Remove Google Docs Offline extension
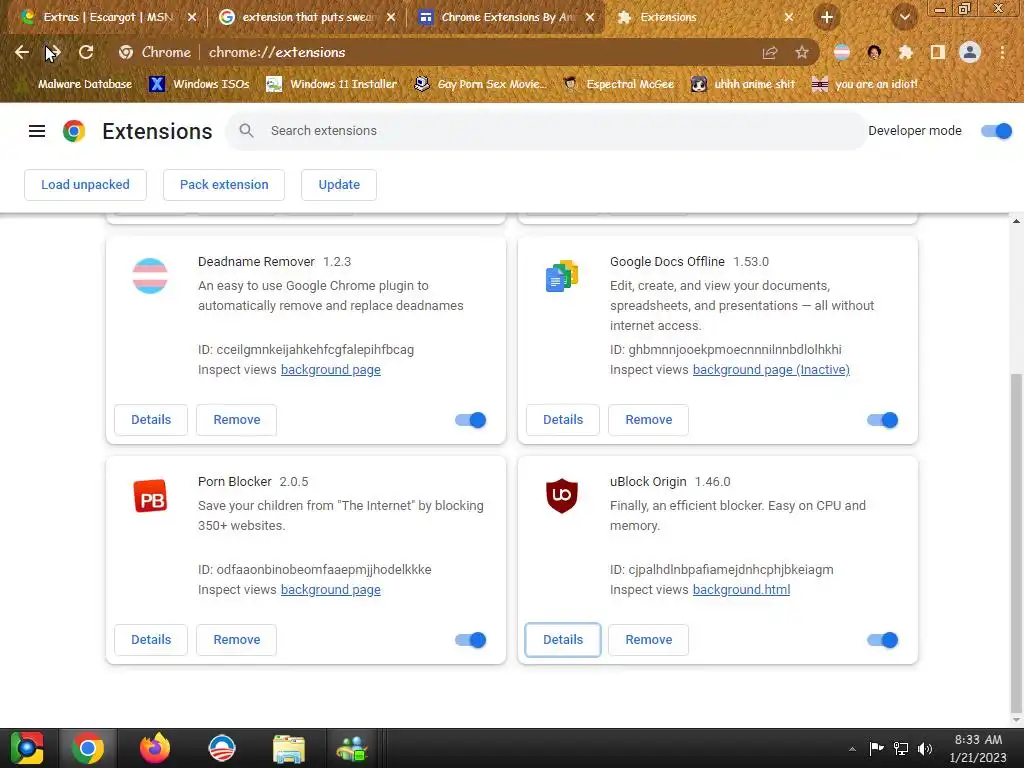This screenshot has height=768, width=1024. 648,420
